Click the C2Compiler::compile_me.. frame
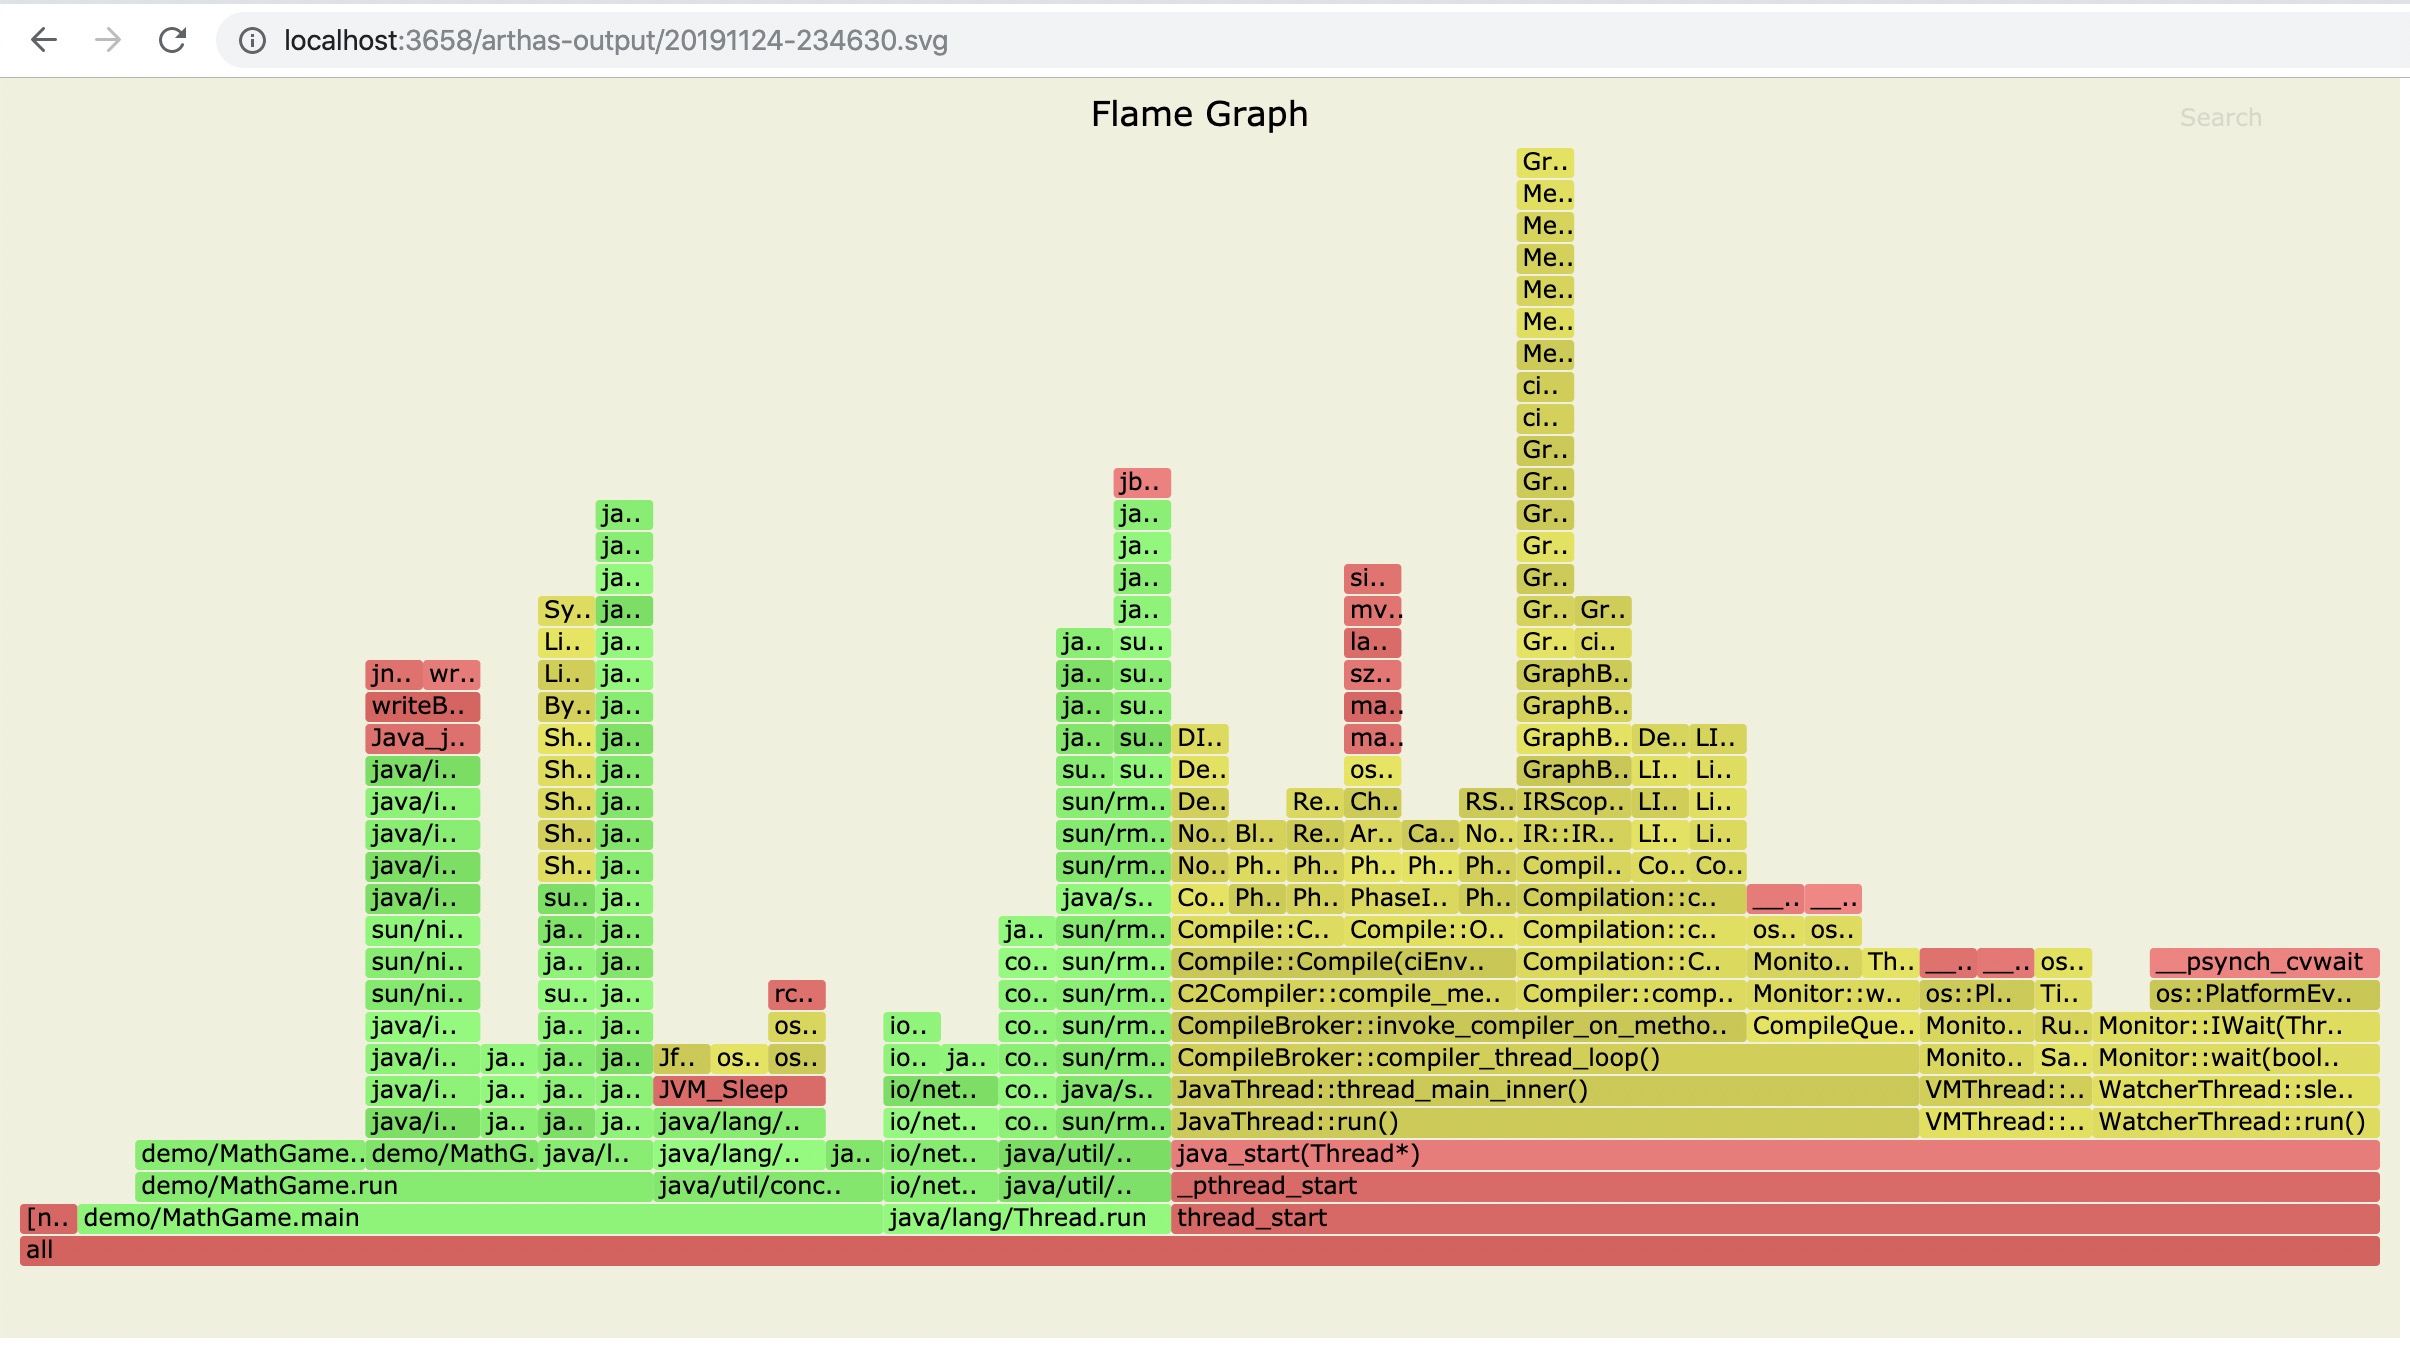The width and height of the screenshot is (2410, 1356). 1342,994
